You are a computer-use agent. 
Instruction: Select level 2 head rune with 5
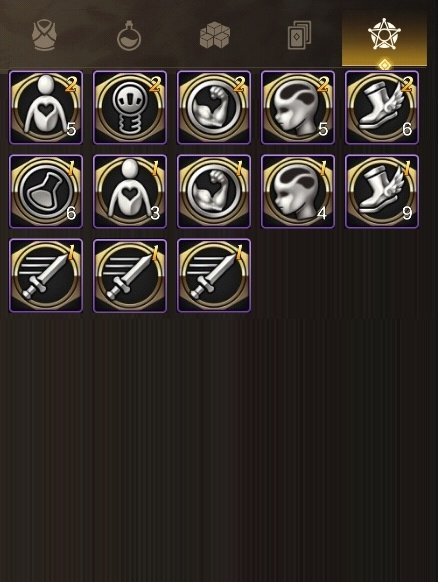pyautogui.click(x=298, y=108)
